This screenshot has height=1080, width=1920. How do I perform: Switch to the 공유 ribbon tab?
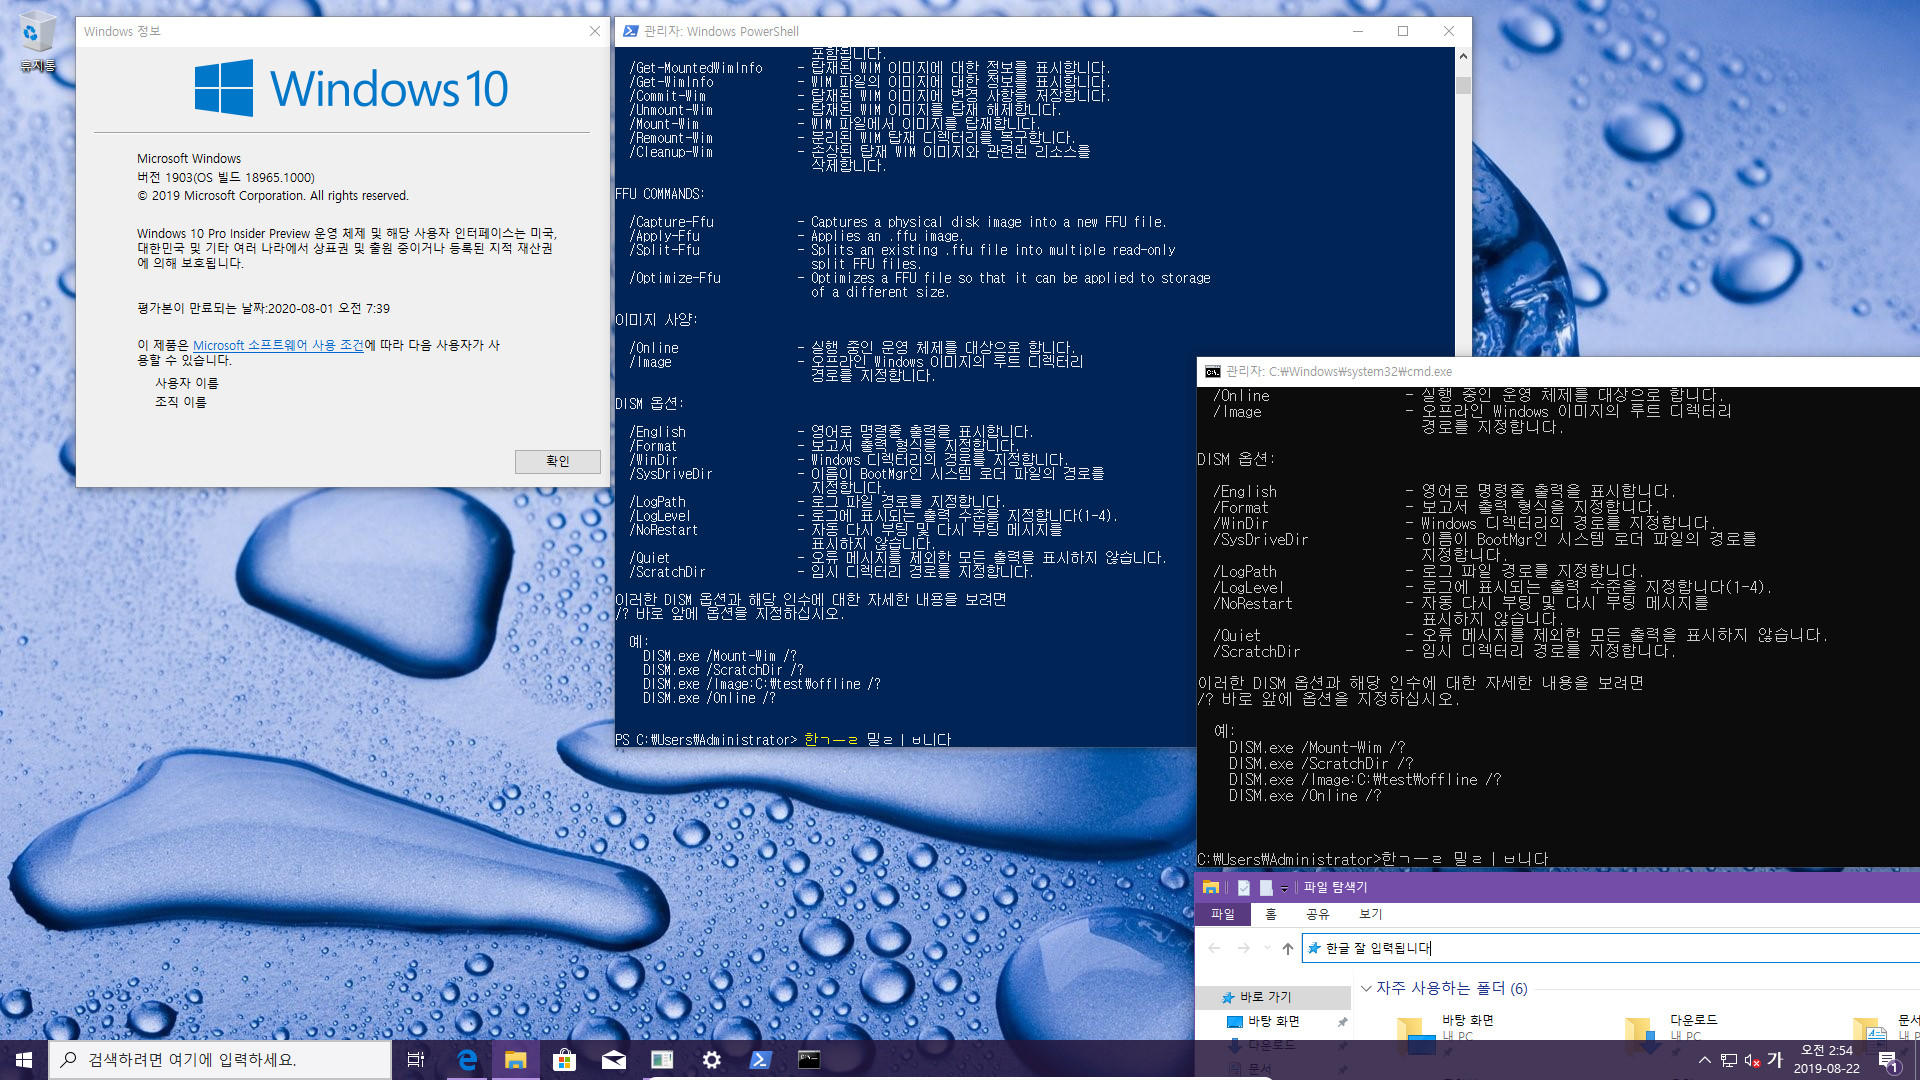click(x=1317, y=914)
